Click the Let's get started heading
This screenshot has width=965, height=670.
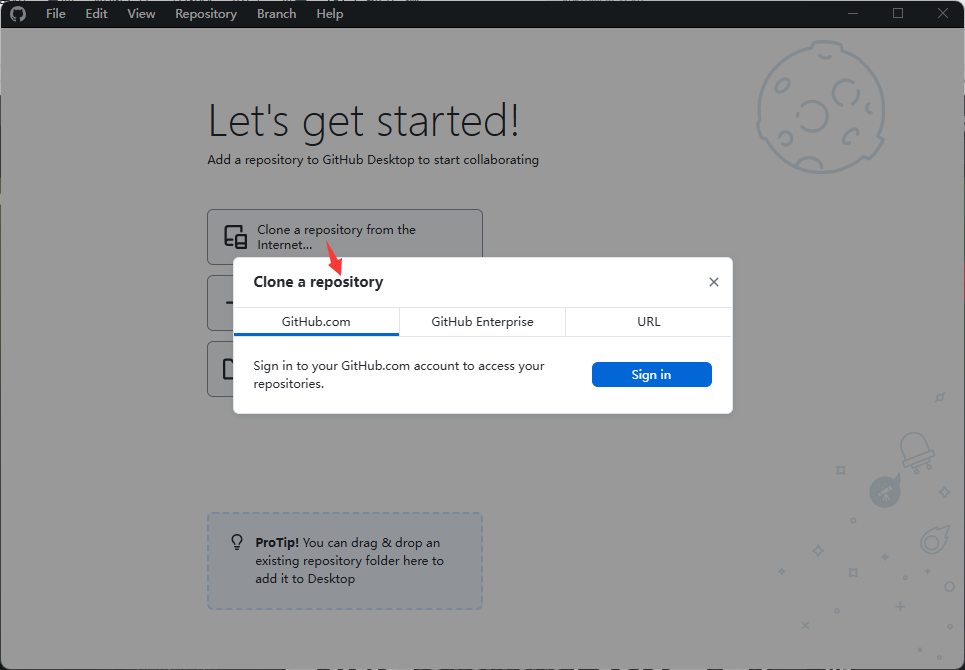point(364,121)
